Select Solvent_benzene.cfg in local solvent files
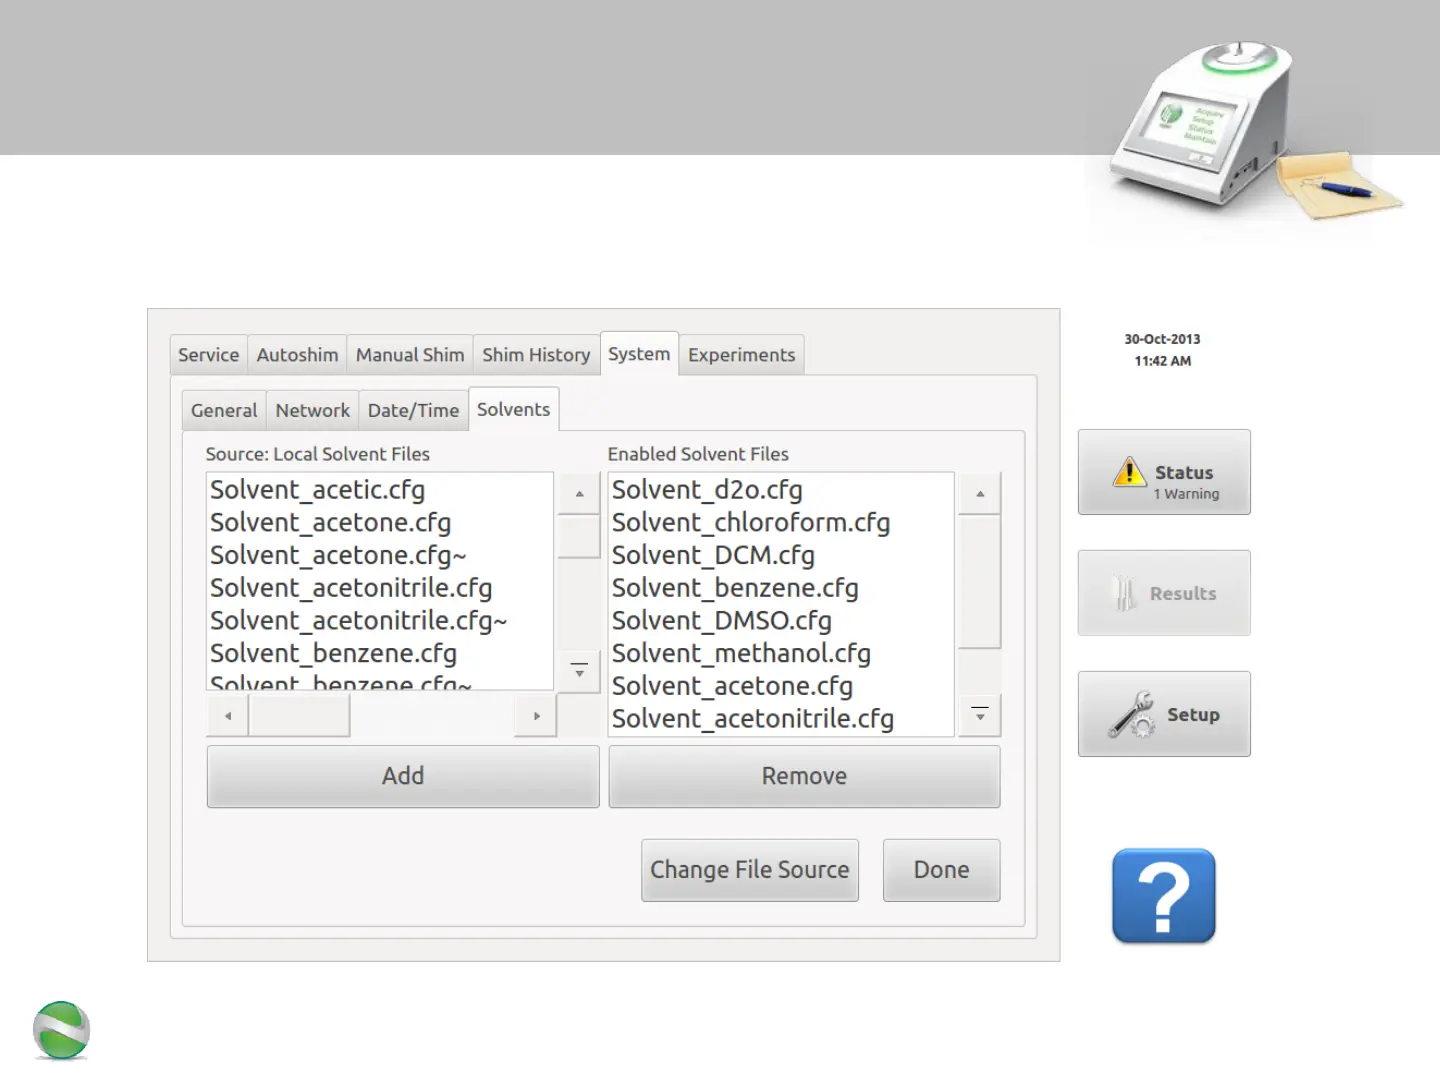The height and width of the screenshot is (1080, 1440). (x=380, y=654)
